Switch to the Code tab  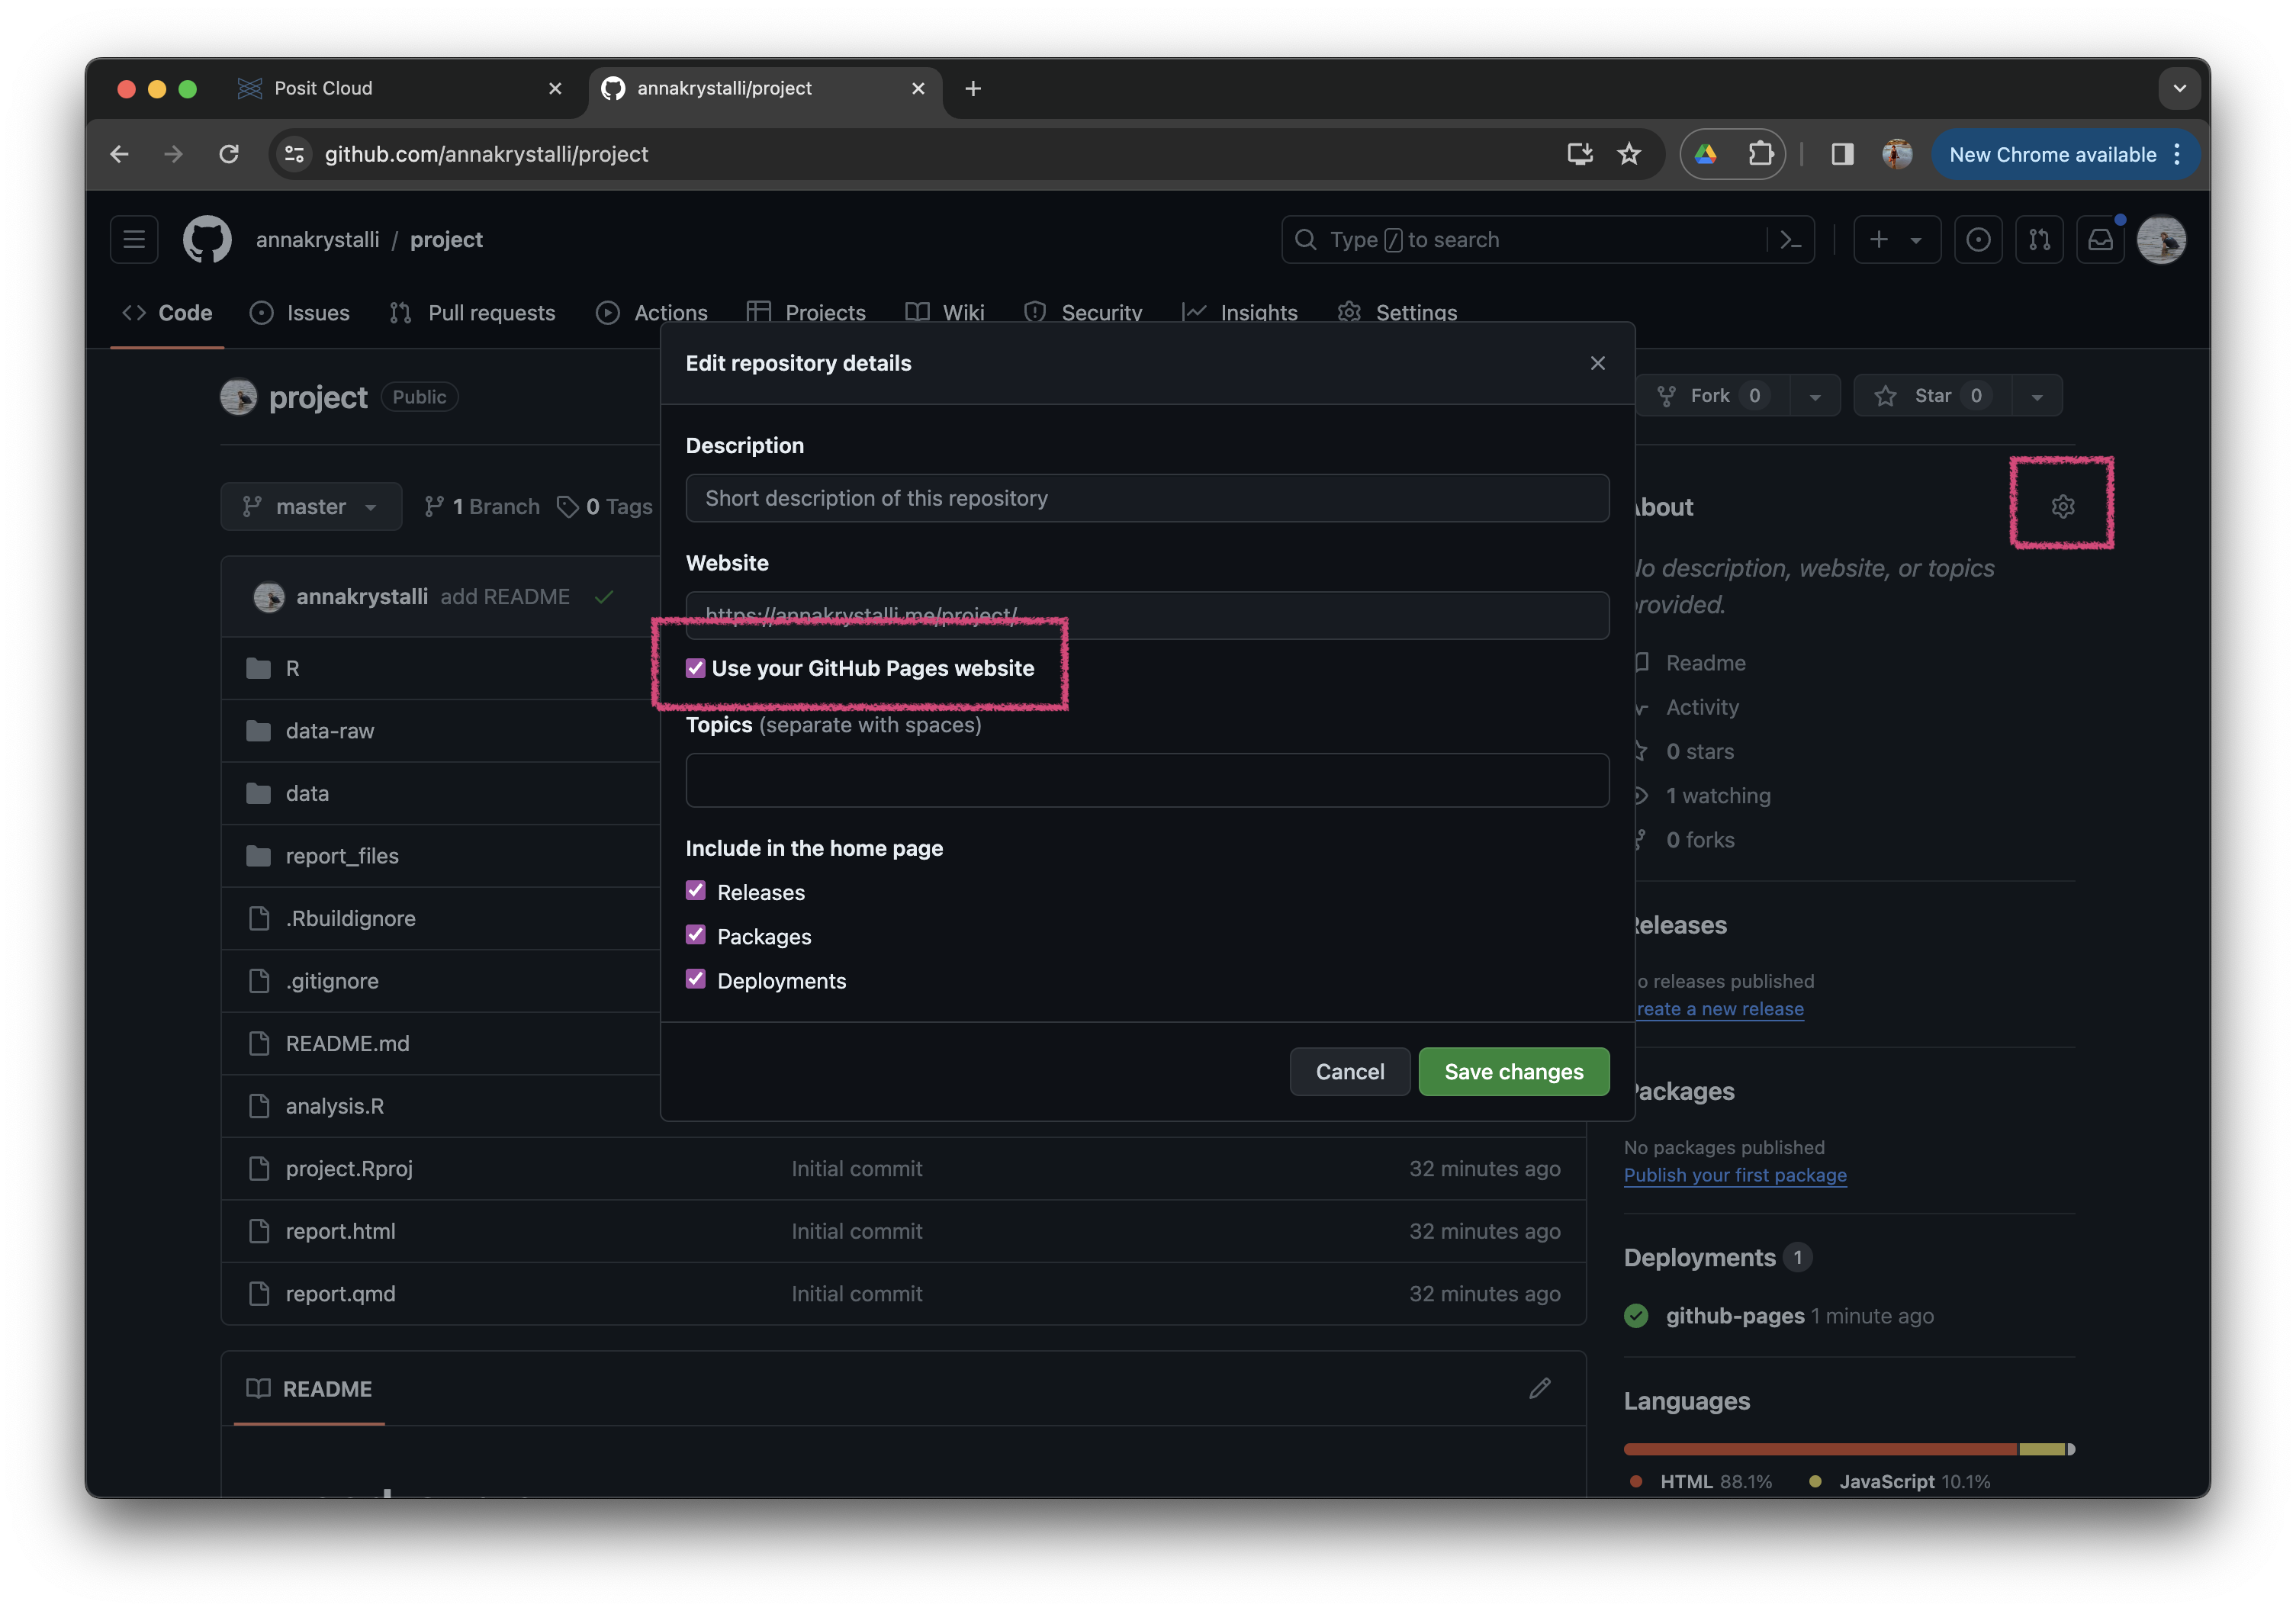point(167,313)
